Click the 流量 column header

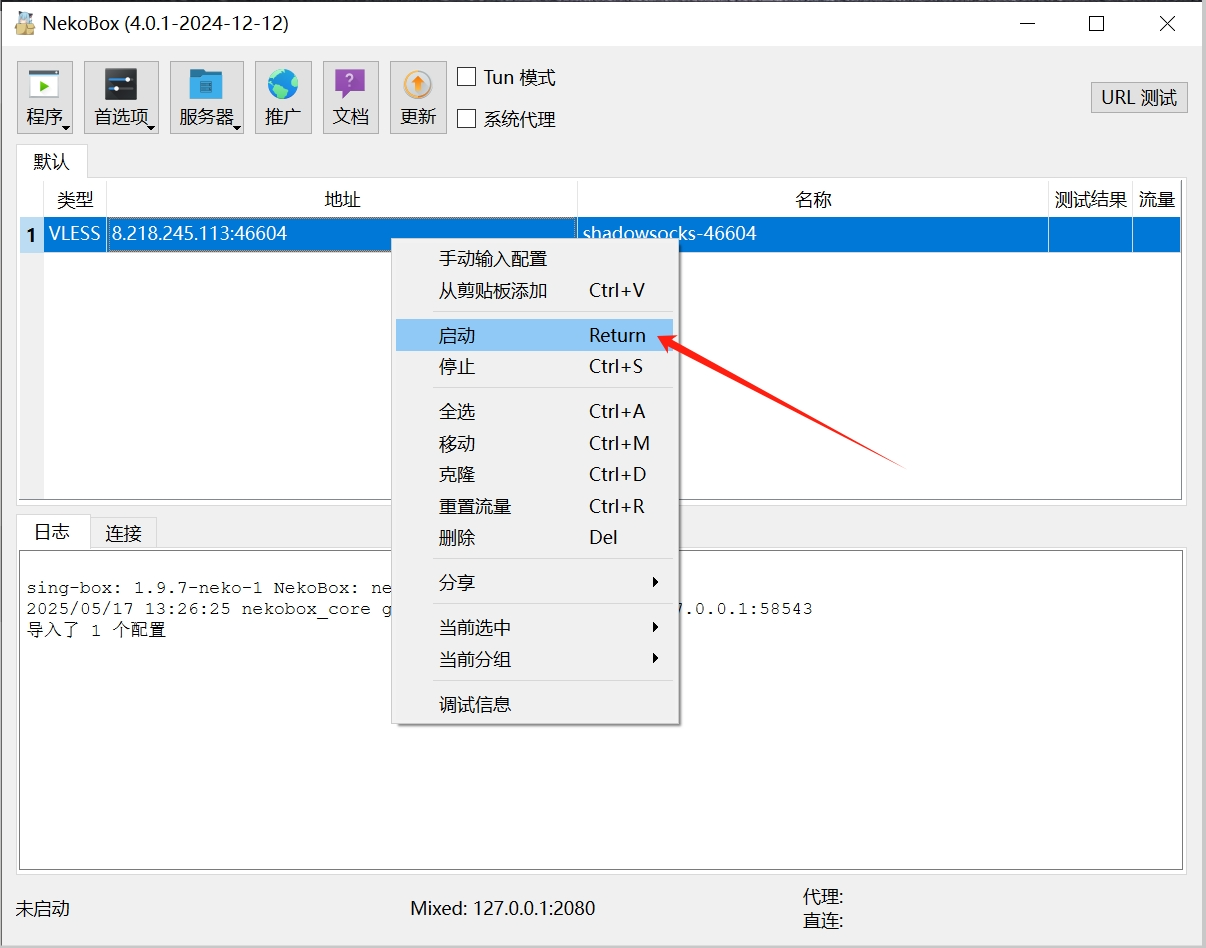coord(1157,200)
